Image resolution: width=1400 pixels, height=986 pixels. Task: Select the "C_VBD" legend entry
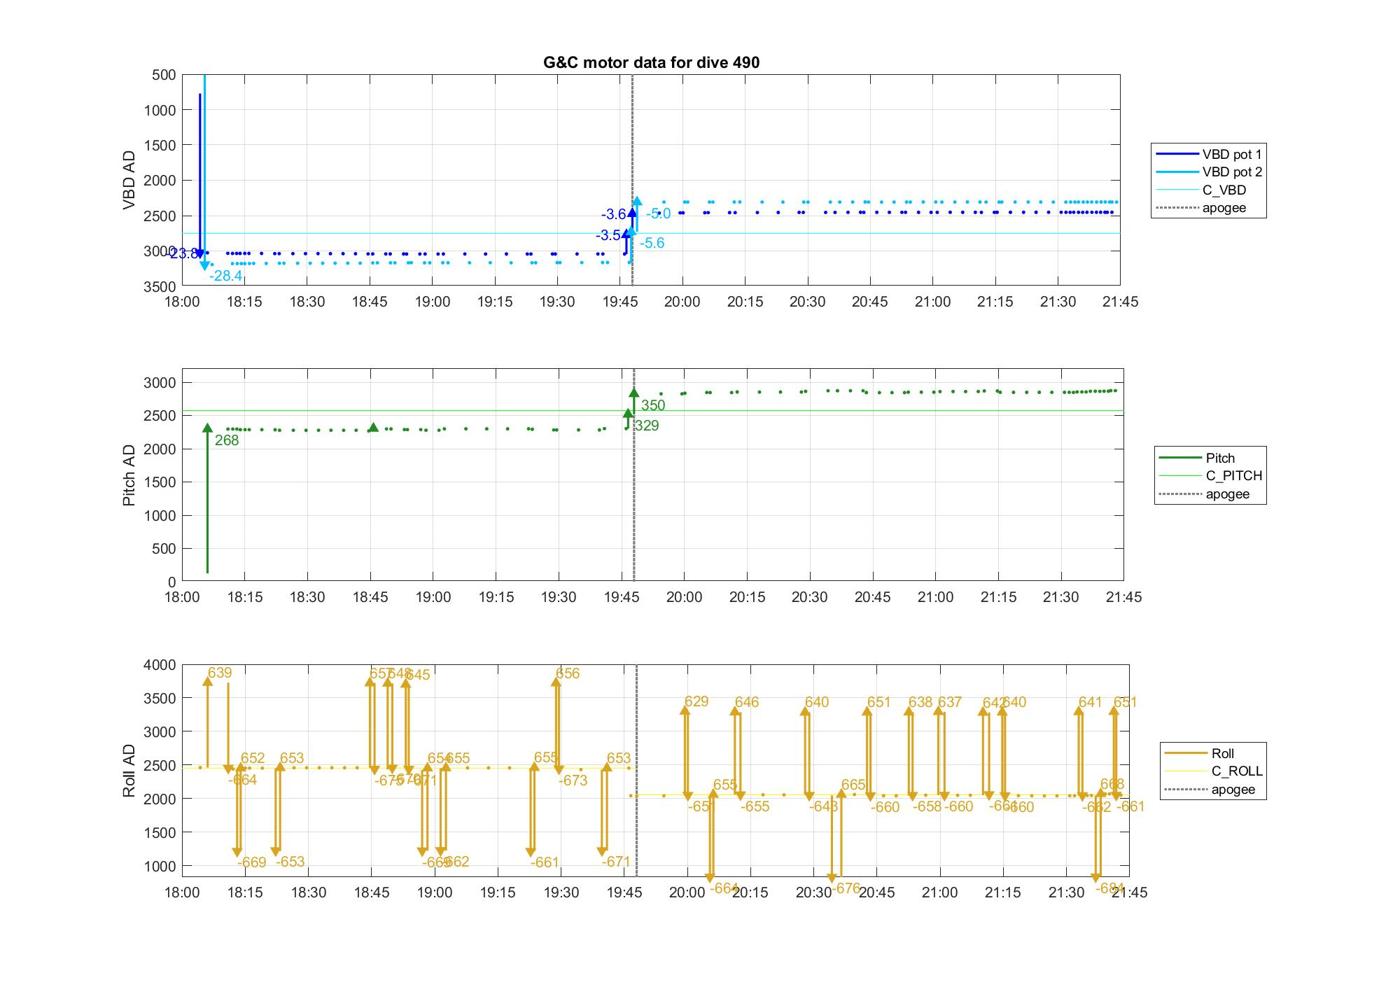(x=1224, y=190)
